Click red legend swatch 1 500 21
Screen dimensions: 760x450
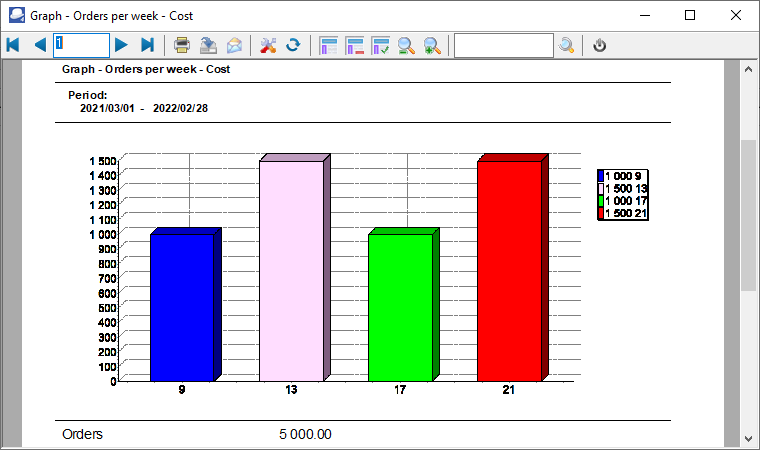point(601,213)
